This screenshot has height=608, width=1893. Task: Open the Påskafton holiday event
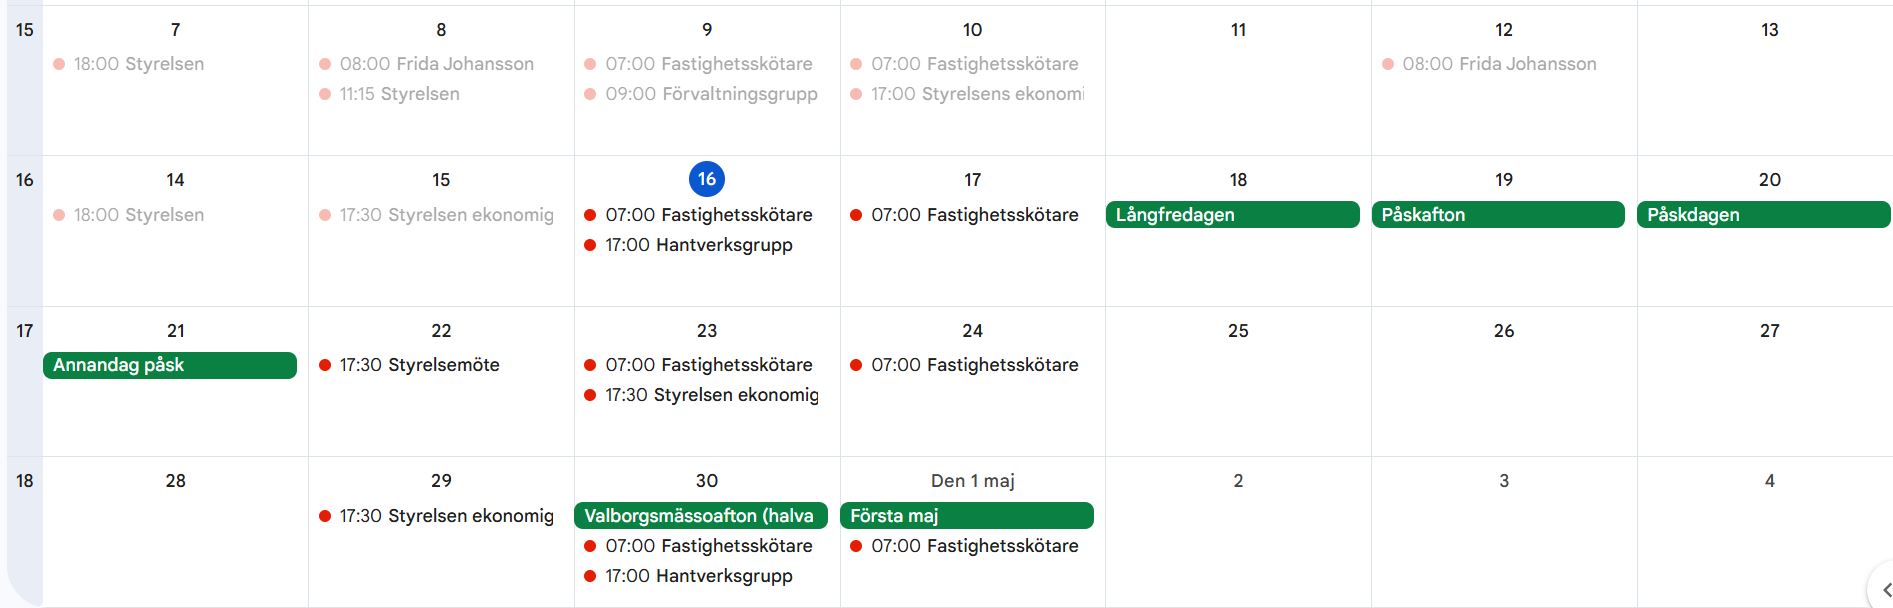1498,215
